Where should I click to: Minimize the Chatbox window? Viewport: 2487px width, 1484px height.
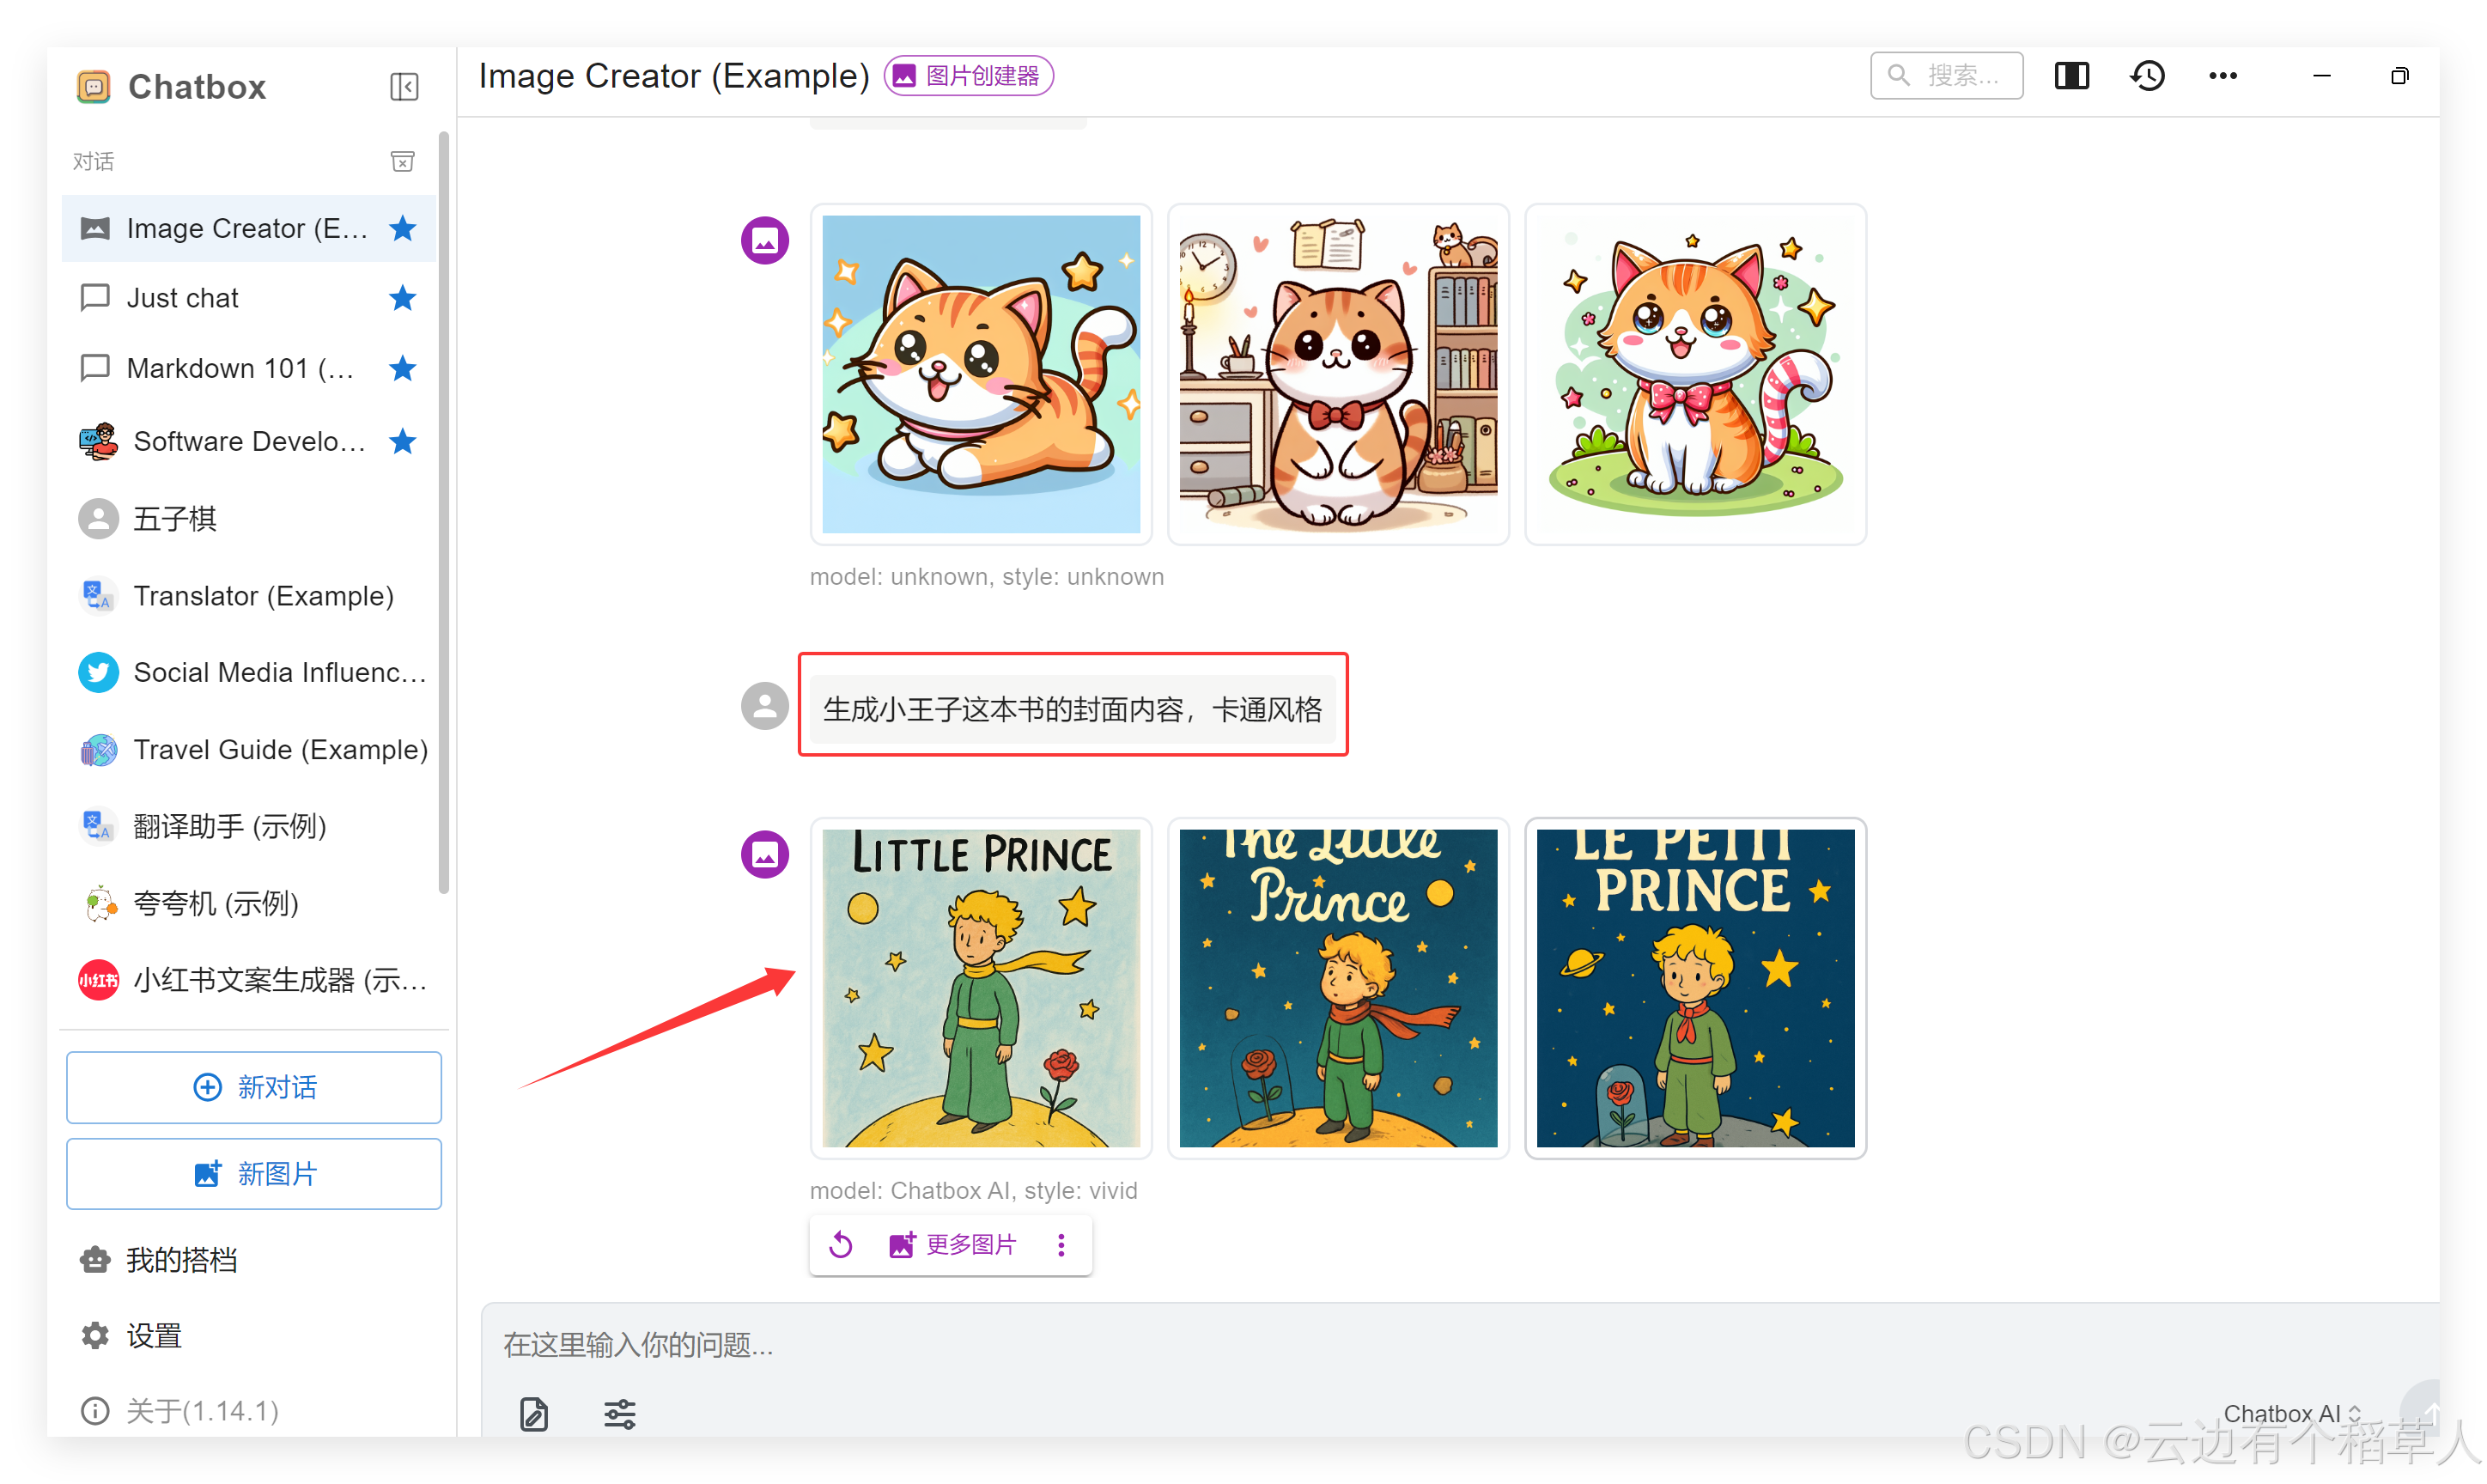(x=2322, y=76)
